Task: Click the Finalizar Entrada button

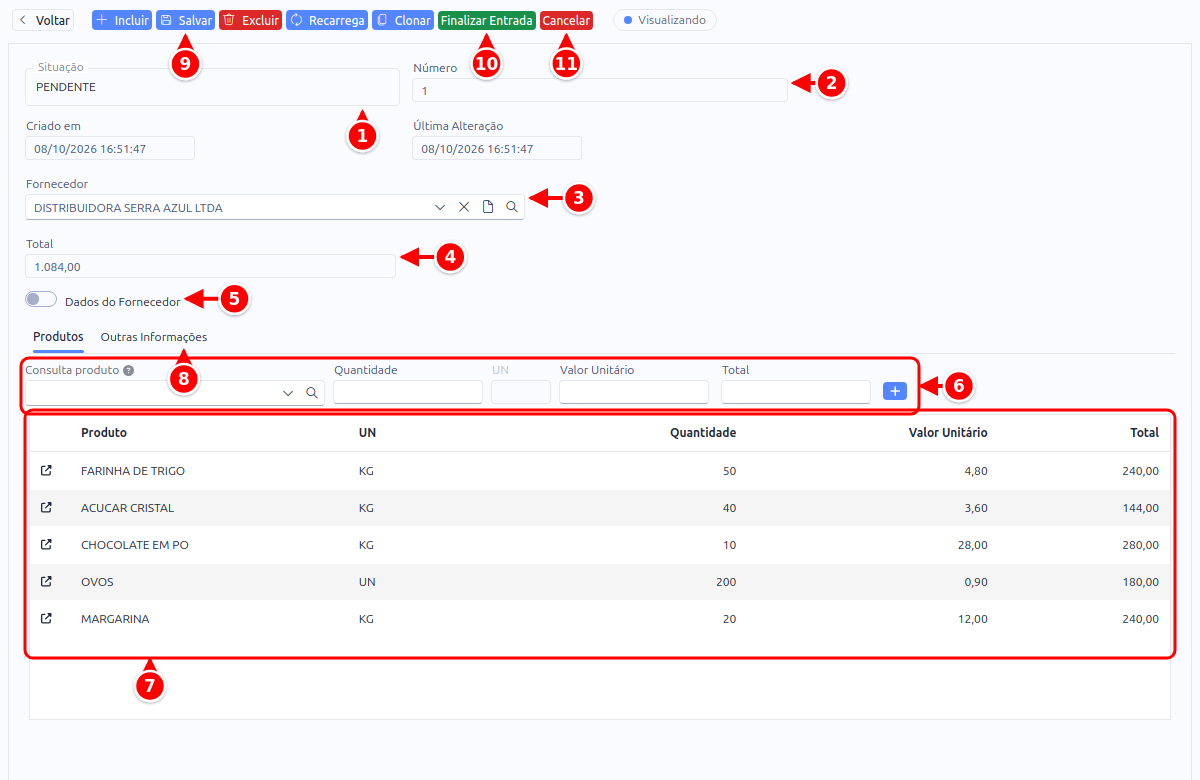Action: click(x=487, y=20)
